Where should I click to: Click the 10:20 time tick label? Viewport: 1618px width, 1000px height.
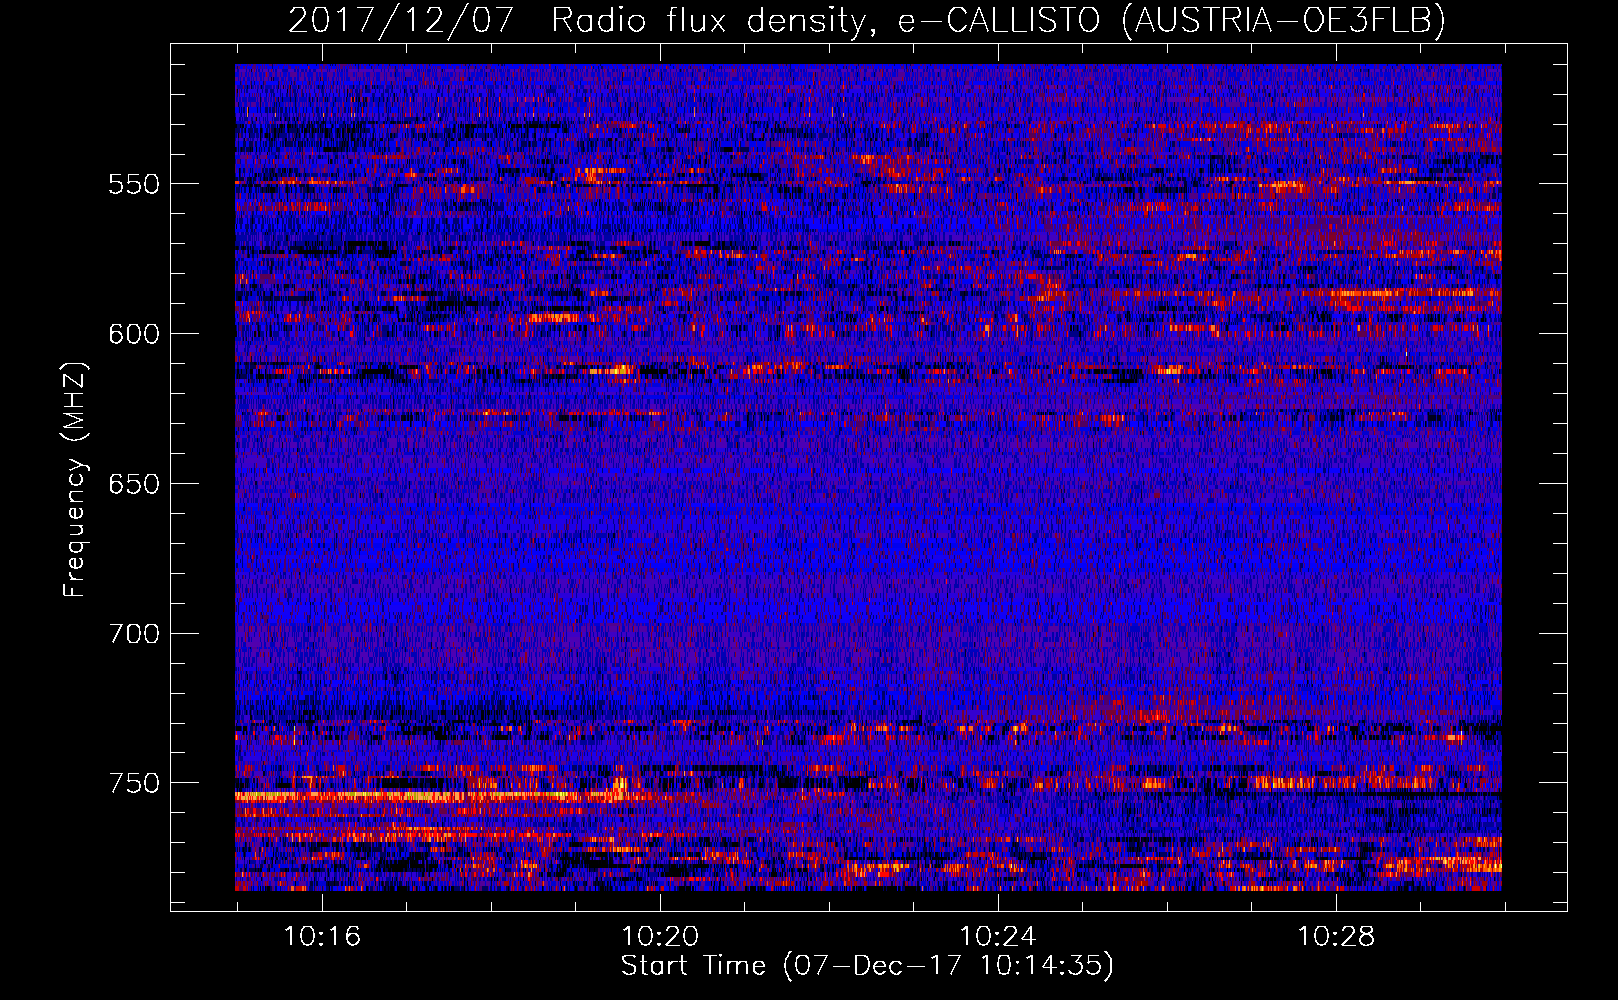(660, 937)
